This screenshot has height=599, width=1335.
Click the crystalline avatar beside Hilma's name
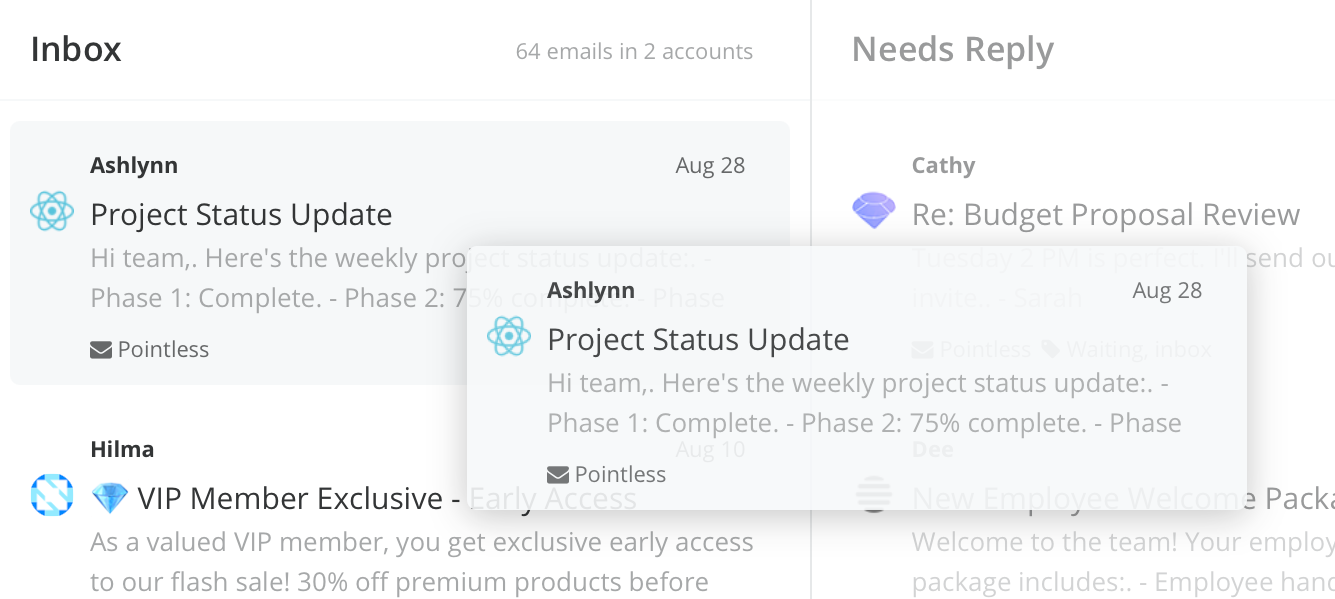point(51,496)
